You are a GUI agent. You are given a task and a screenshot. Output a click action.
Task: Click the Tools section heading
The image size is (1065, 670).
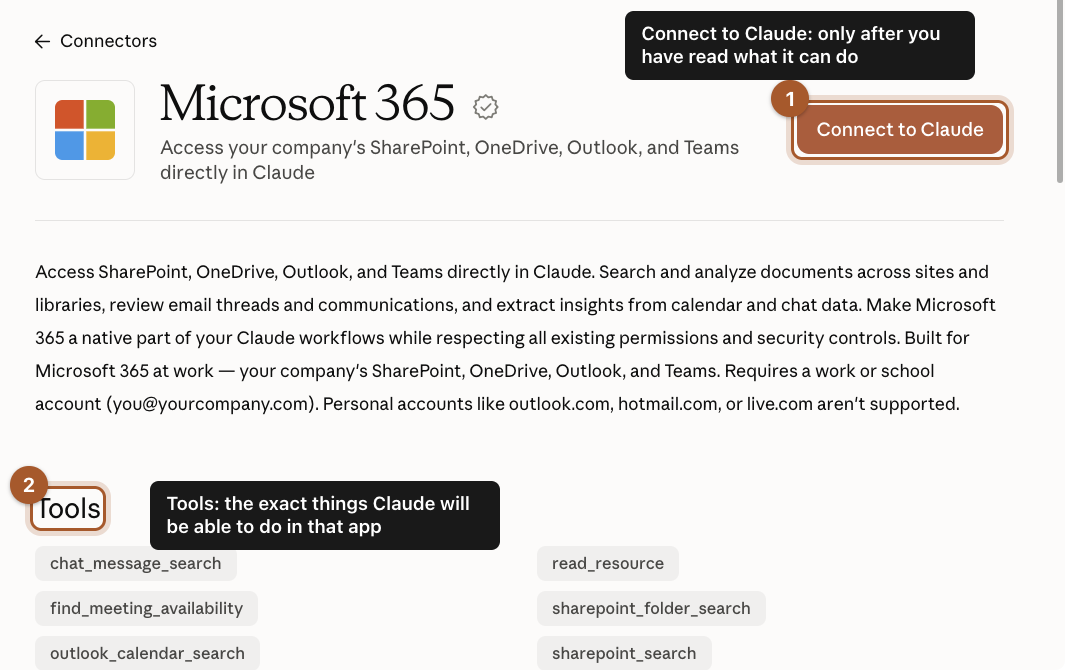pos(68,508)
